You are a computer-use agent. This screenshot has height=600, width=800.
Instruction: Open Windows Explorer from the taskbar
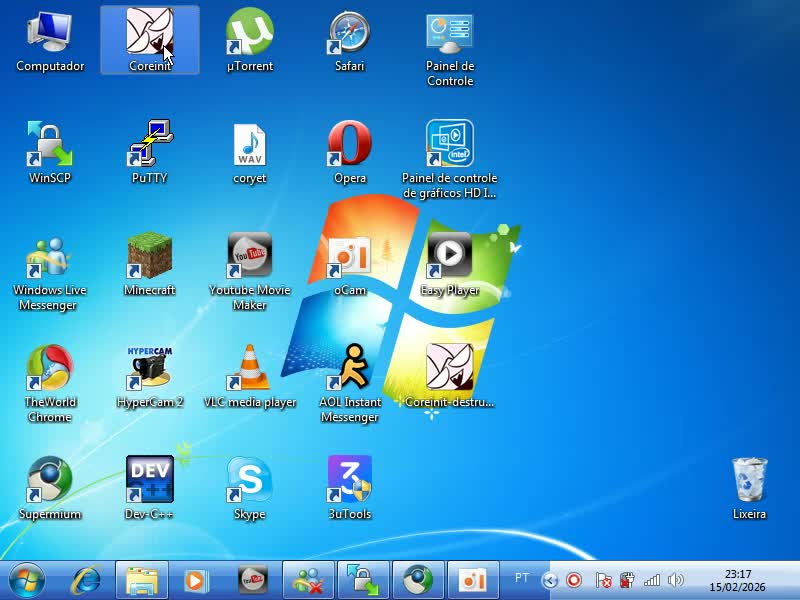(x=143, y=580)
